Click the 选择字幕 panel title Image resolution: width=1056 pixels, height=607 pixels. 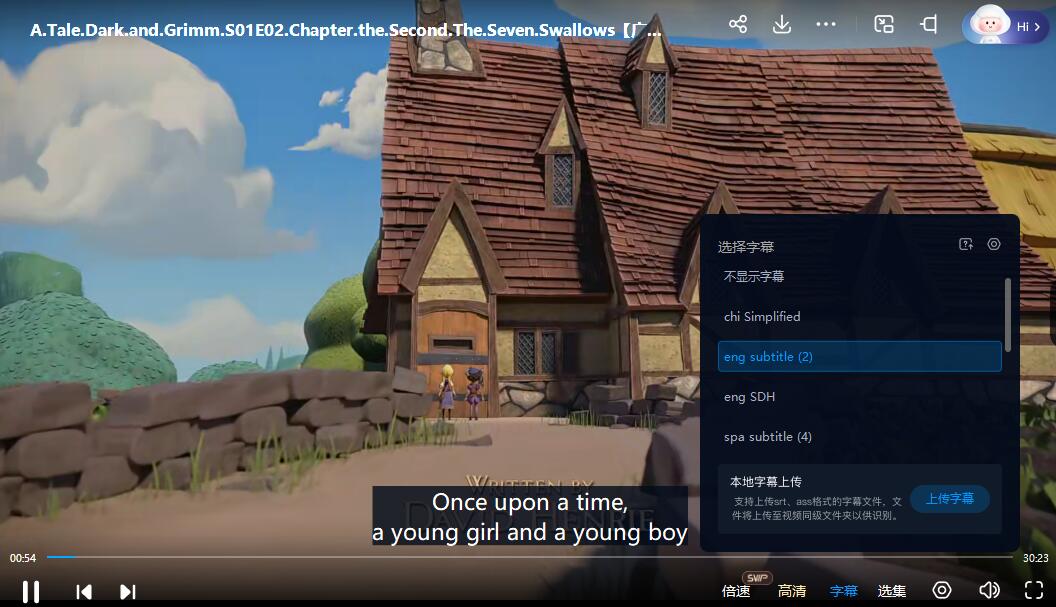[x=746, y=247]
